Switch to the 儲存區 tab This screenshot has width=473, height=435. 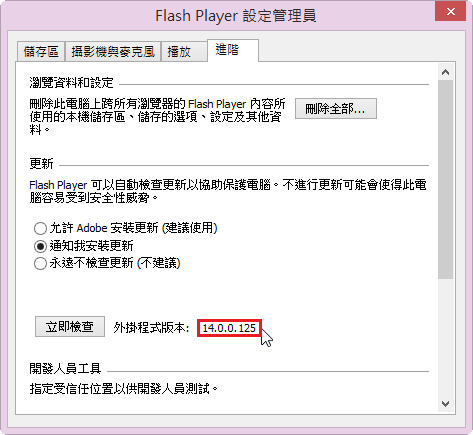[x=41, y=51]
